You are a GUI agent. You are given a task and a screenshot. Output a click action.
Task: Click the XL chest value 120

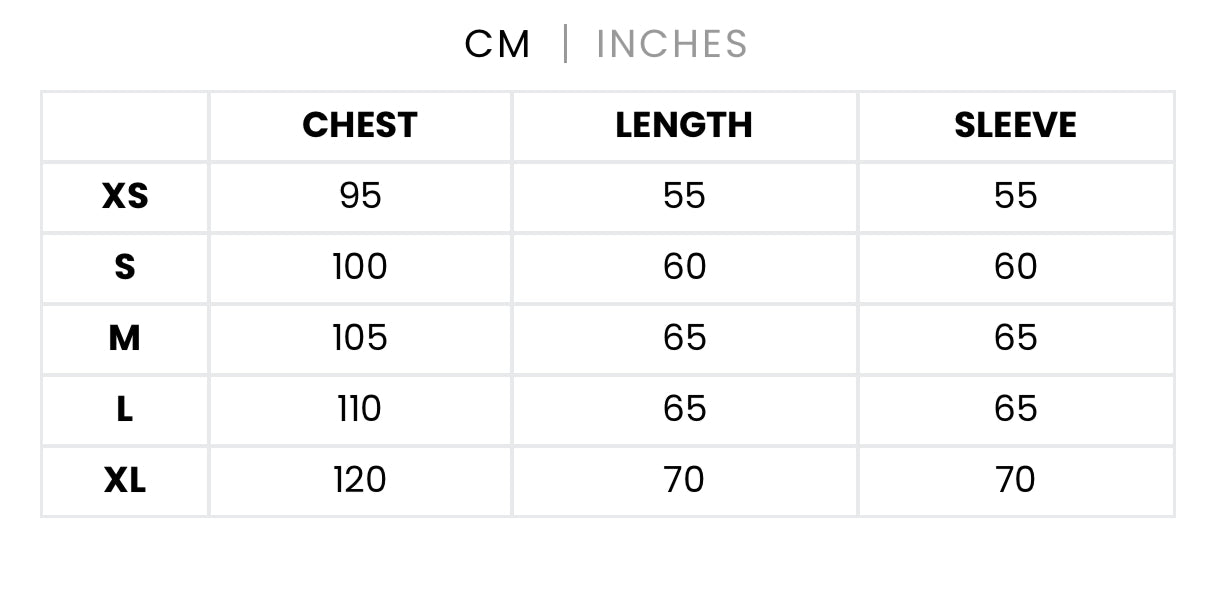point(360,480)
